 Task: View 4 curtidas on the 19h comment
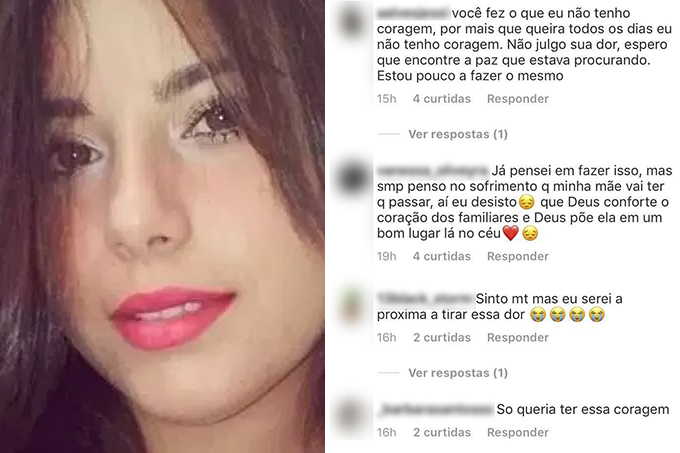click(x=441, y=257)
